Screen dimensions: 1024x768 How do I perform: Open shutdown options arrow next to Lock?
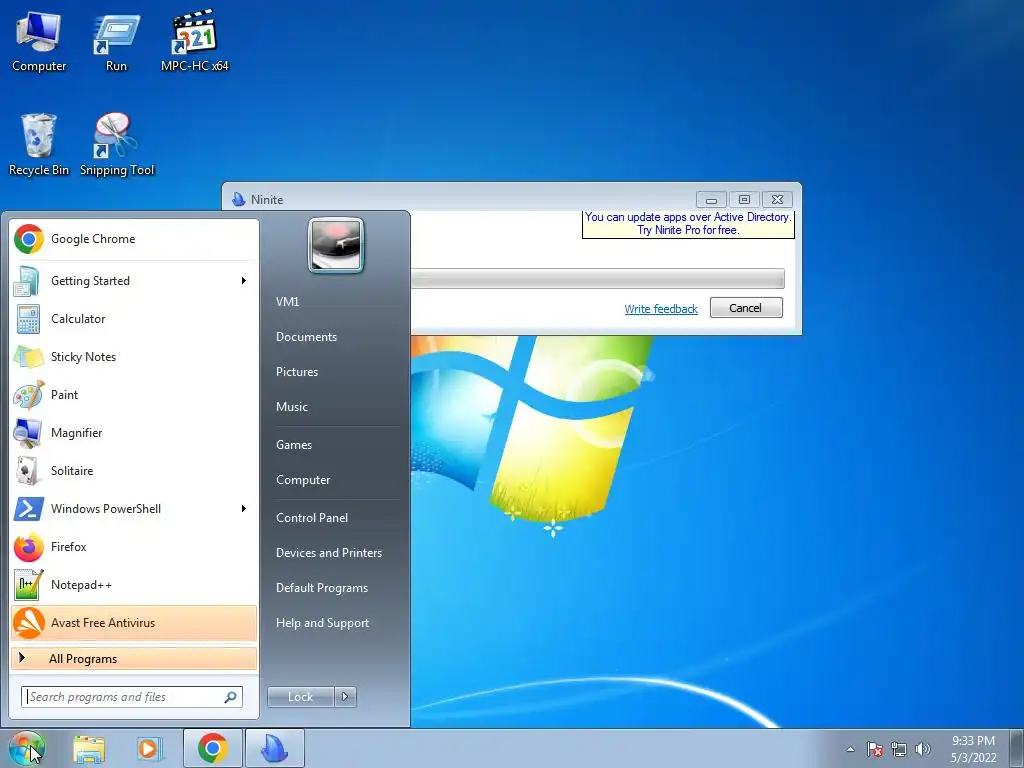[x=345, y=697]
